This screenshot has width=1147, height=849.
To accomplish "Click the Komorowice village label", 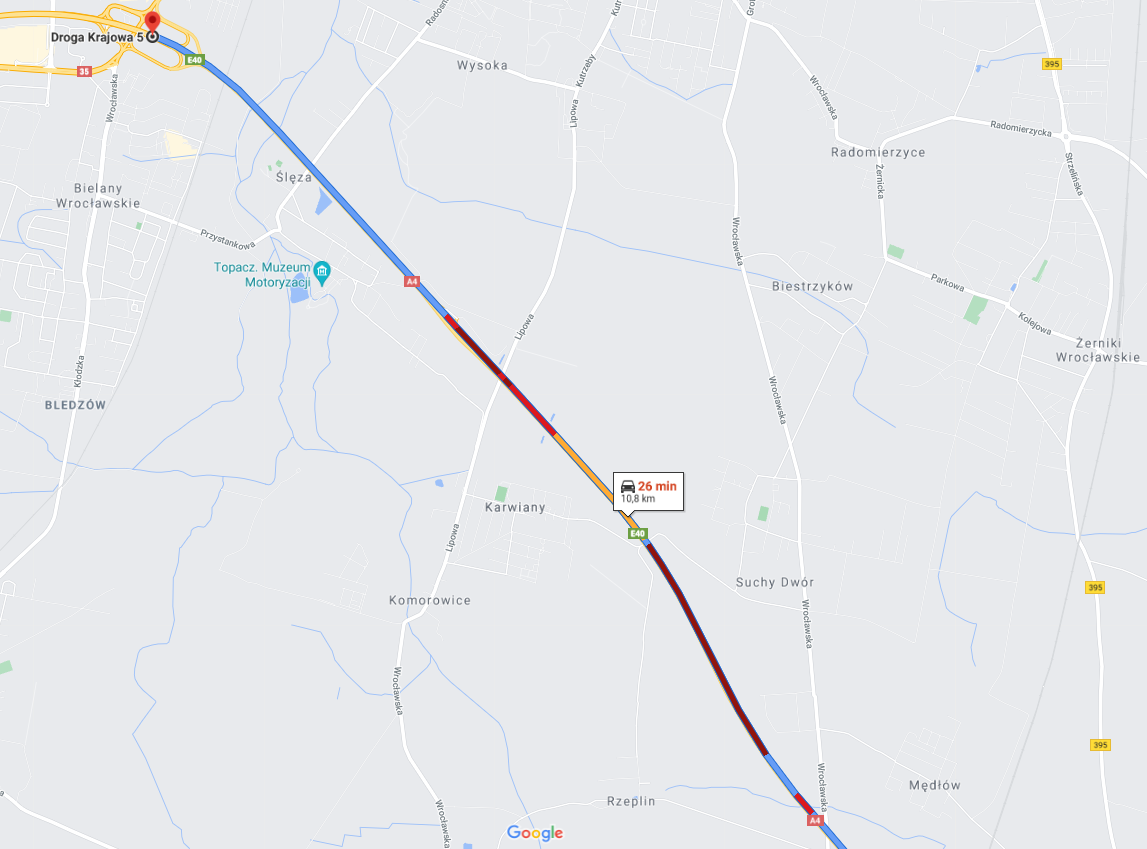I will (x=429, y=600).
